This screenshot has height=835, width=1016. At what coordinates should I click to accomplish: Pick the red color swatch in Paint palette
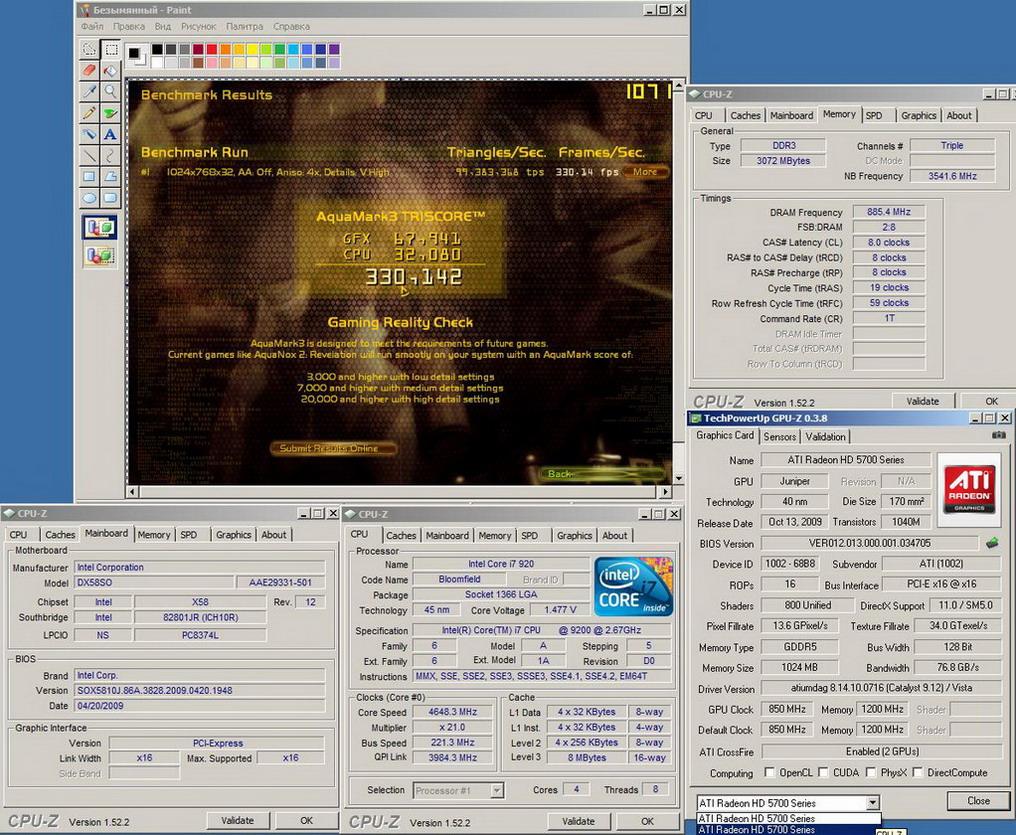tap(212, 49)
